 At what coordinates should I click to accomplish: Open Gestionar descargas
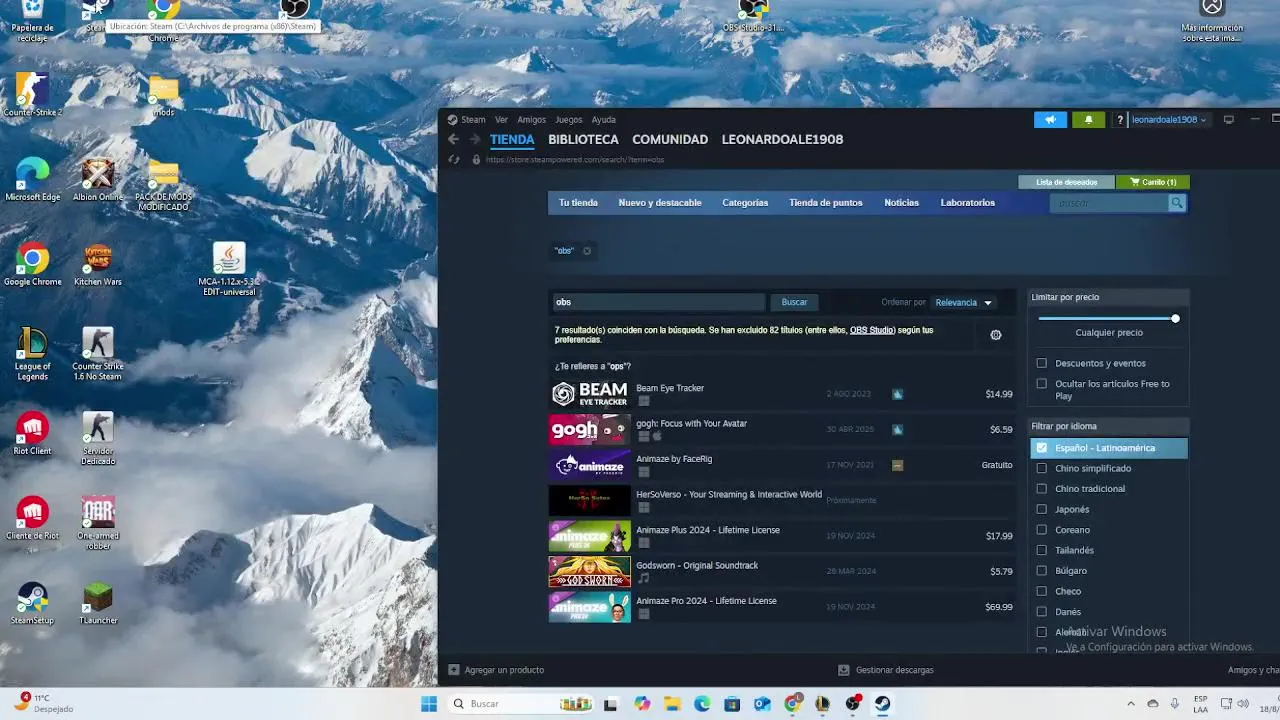(886, 670)
